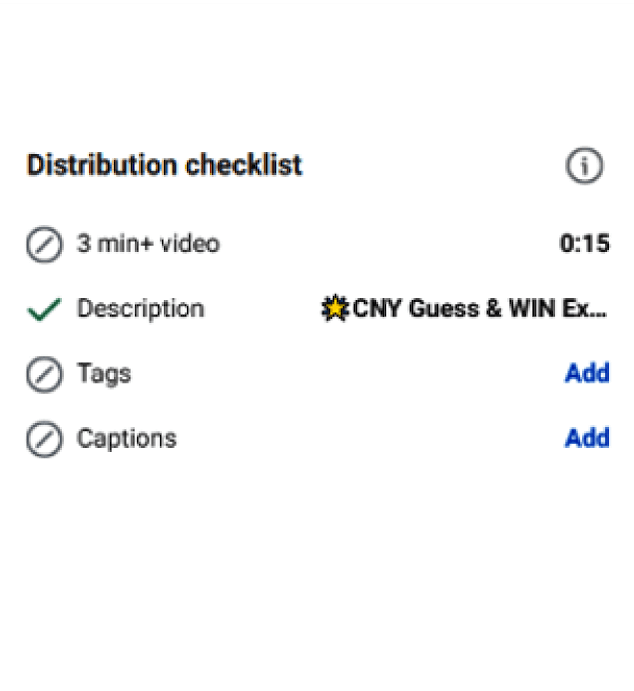634x691 pixels.
Task: Select the Captions checklist label
Action: (x=126, y=439)
